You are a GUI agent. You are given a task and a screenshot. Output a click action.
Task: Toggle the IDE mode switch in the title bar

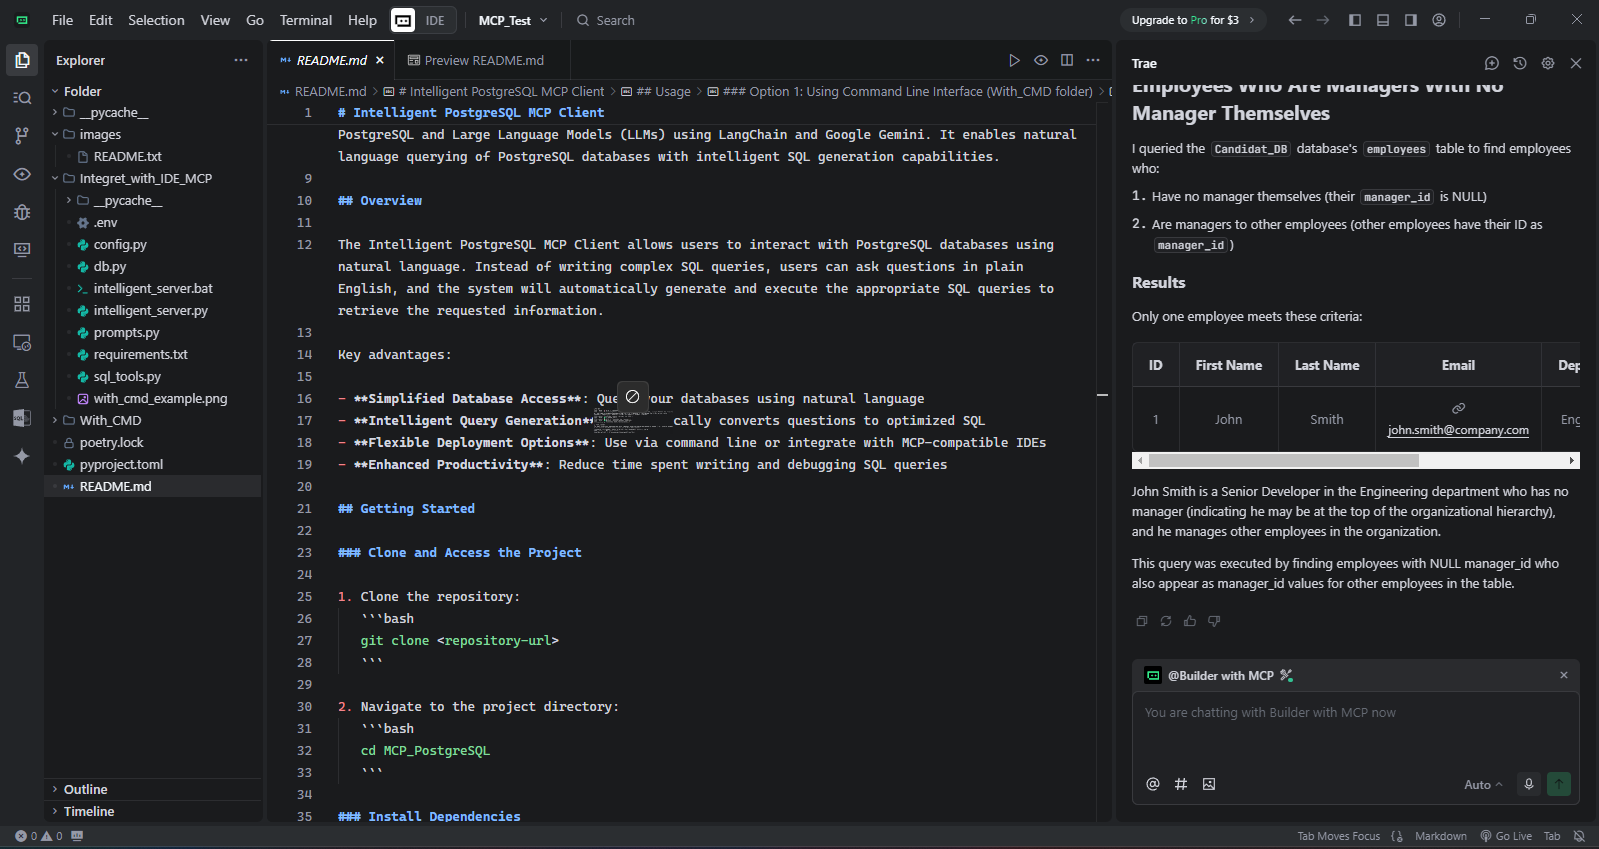(422, 20)
